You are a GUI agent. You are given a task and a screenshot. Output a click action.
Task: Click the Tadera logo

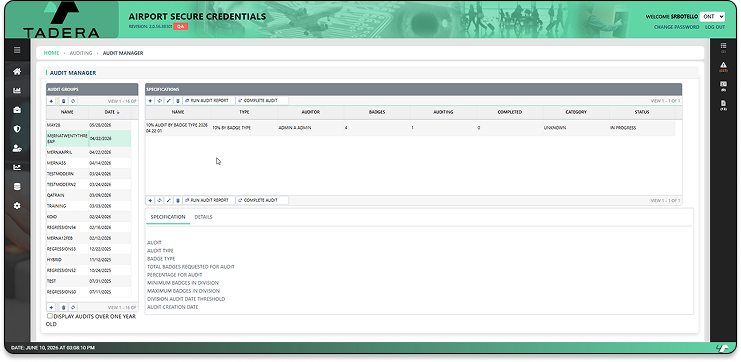[x=61, y=20]
